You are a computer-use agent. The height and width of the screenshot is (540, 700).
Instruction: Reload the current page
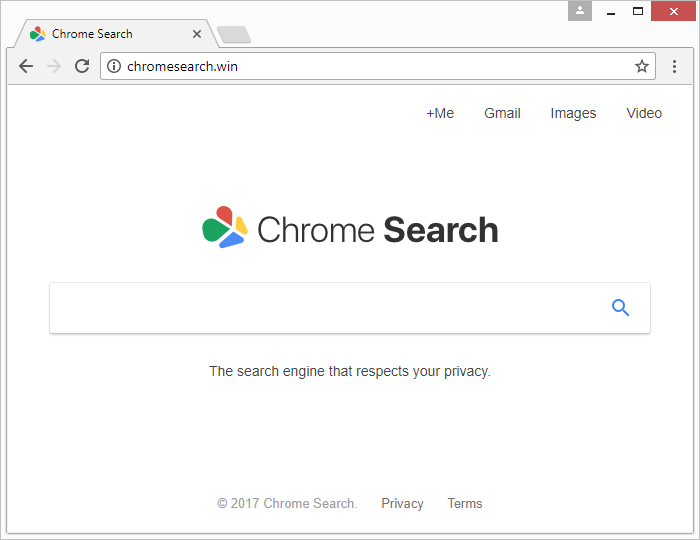pyautogui.click(x=82, y=67)
